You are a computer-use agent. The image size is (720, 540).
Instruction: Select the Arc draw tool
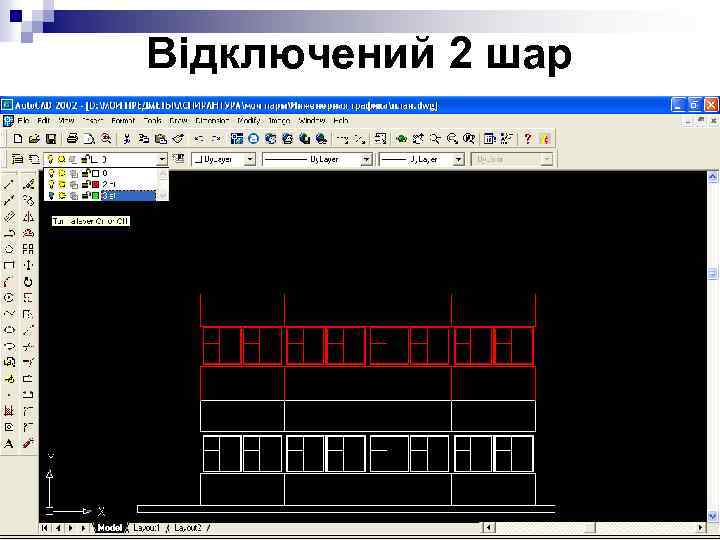[x=9, y=281]
